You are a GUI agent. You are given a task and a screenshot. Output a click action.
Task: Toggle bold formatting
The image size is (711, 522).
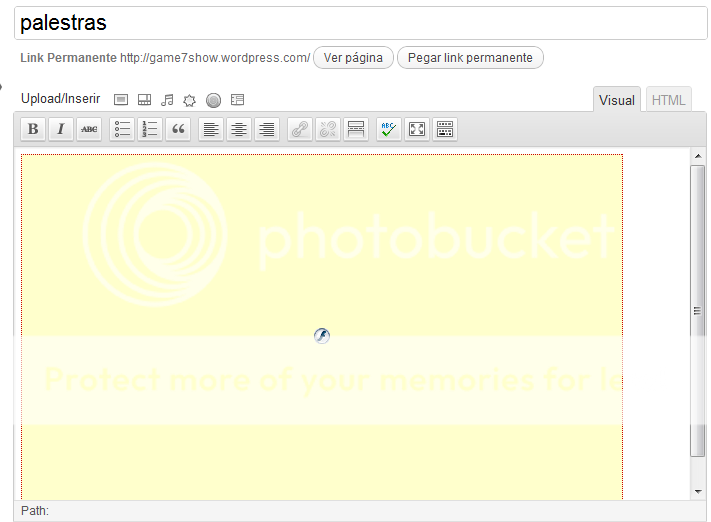click(x=33, y=129)
